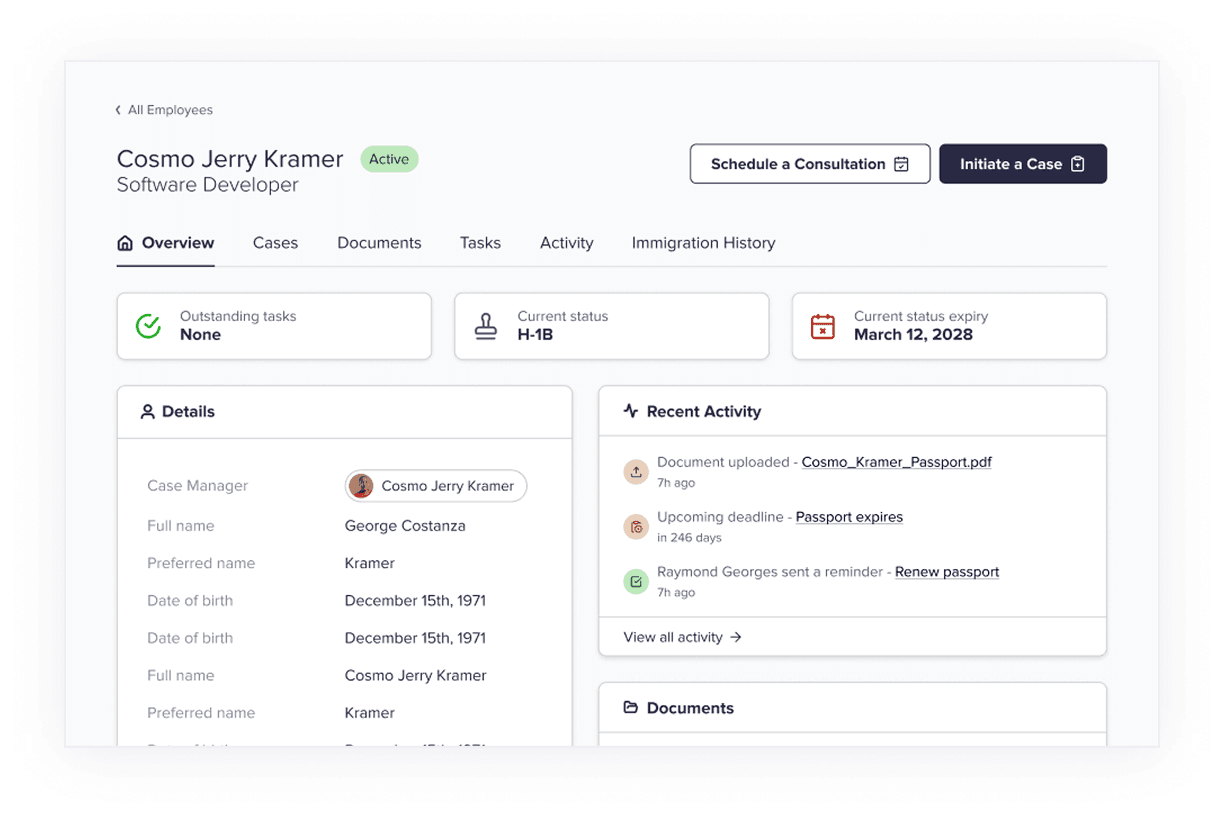This screenshot has width=1224, height=816.
Task: Click the stamp icon for Current status
Action: point(486,326)
